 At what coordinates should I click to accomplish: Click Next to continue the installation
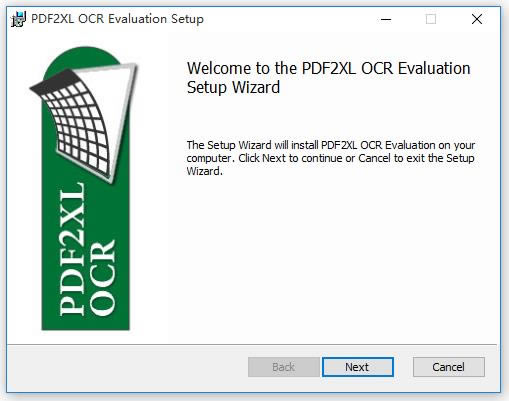click(358, 367)
